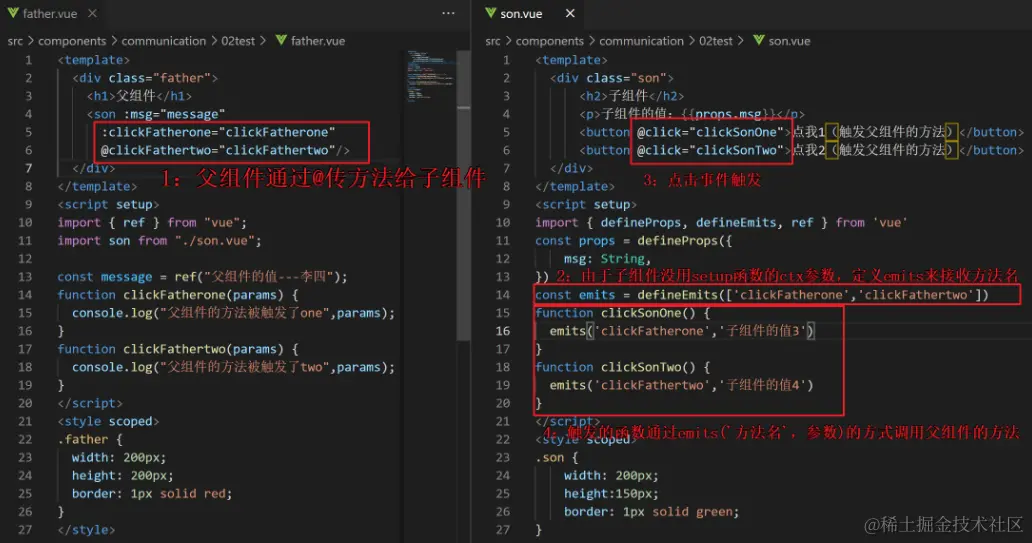Click line number 12 in father.vue gutter
The width and height of the screenshot is (1032, 543).
25,259
